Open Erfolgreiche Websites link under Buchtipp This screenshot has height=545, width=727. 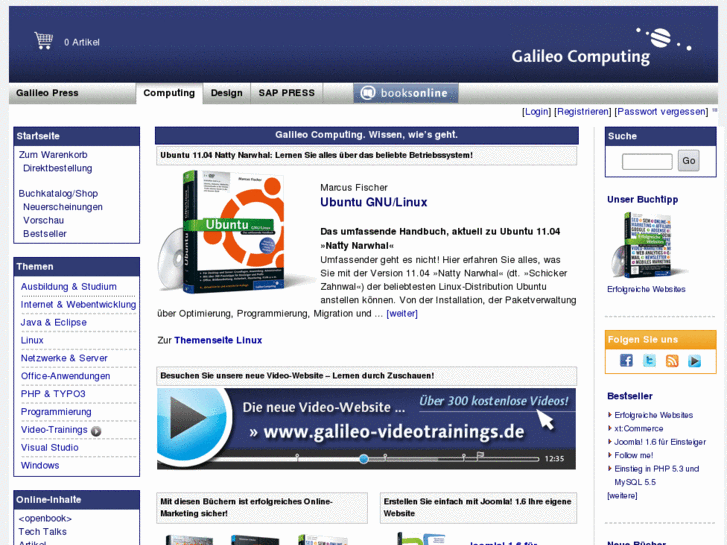click(646, 289)
